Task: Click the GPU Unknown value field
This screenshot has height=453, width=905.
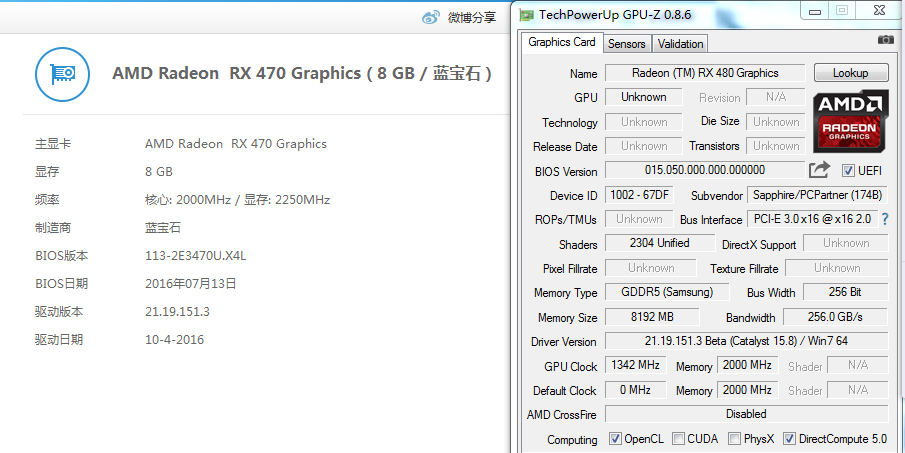Action: click(644, 97)
